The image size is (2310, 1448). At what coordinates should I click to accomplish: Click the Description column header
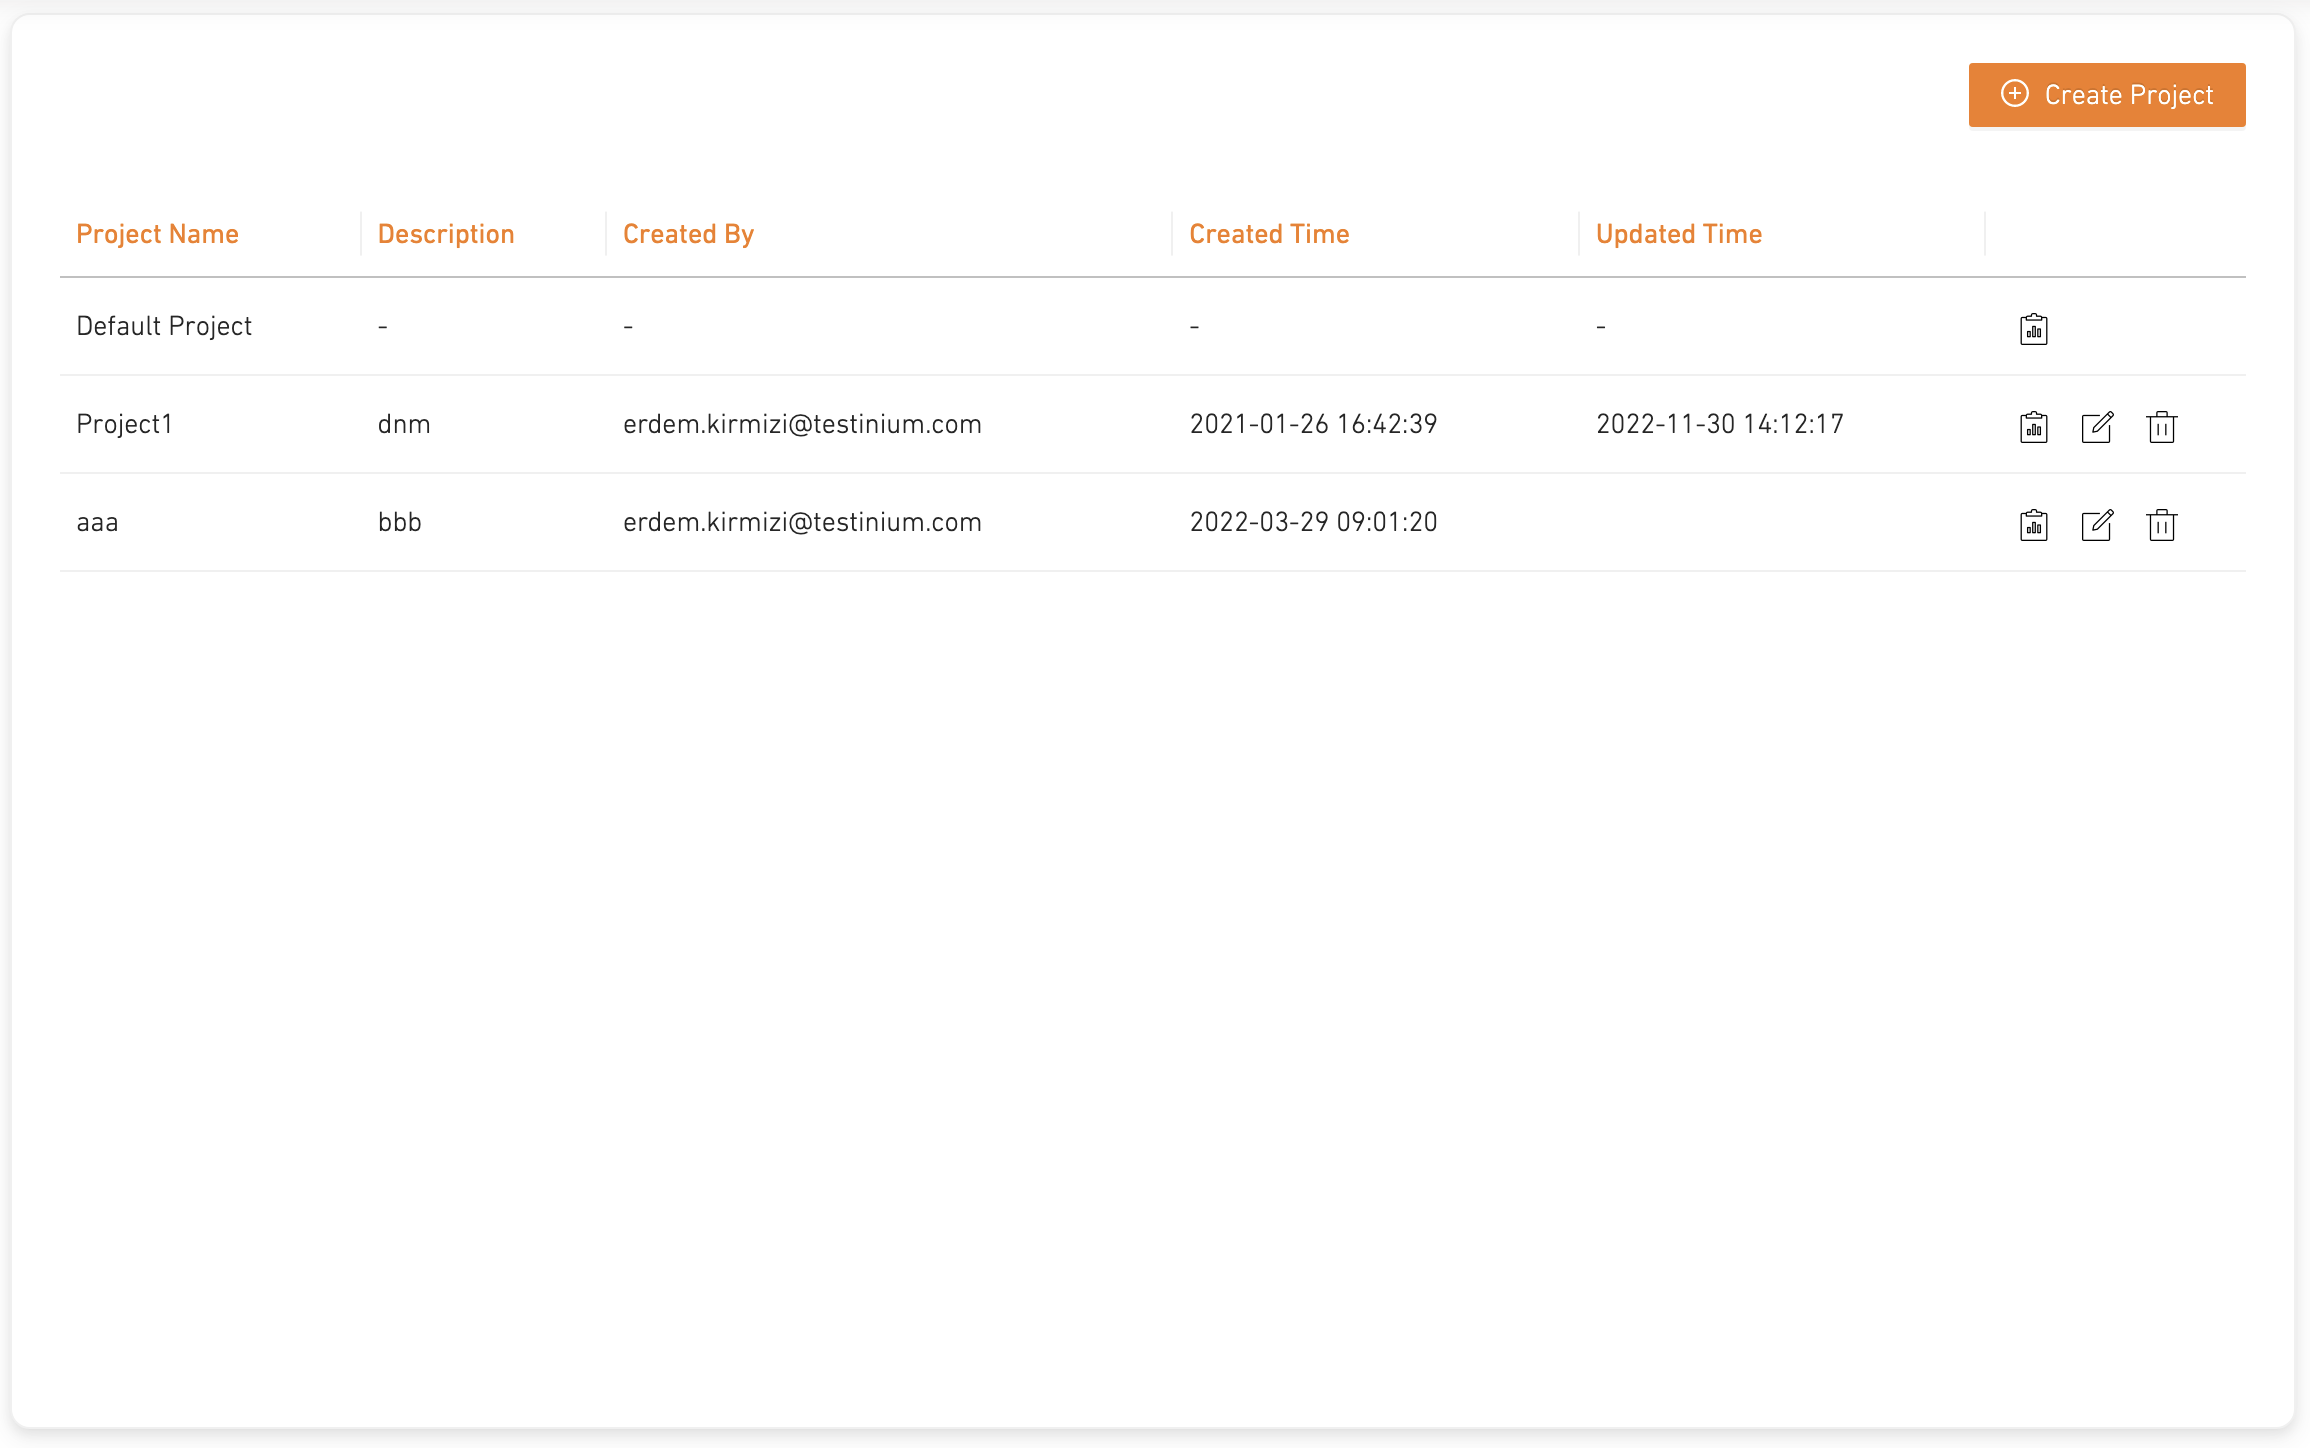[x=446, y=234]
